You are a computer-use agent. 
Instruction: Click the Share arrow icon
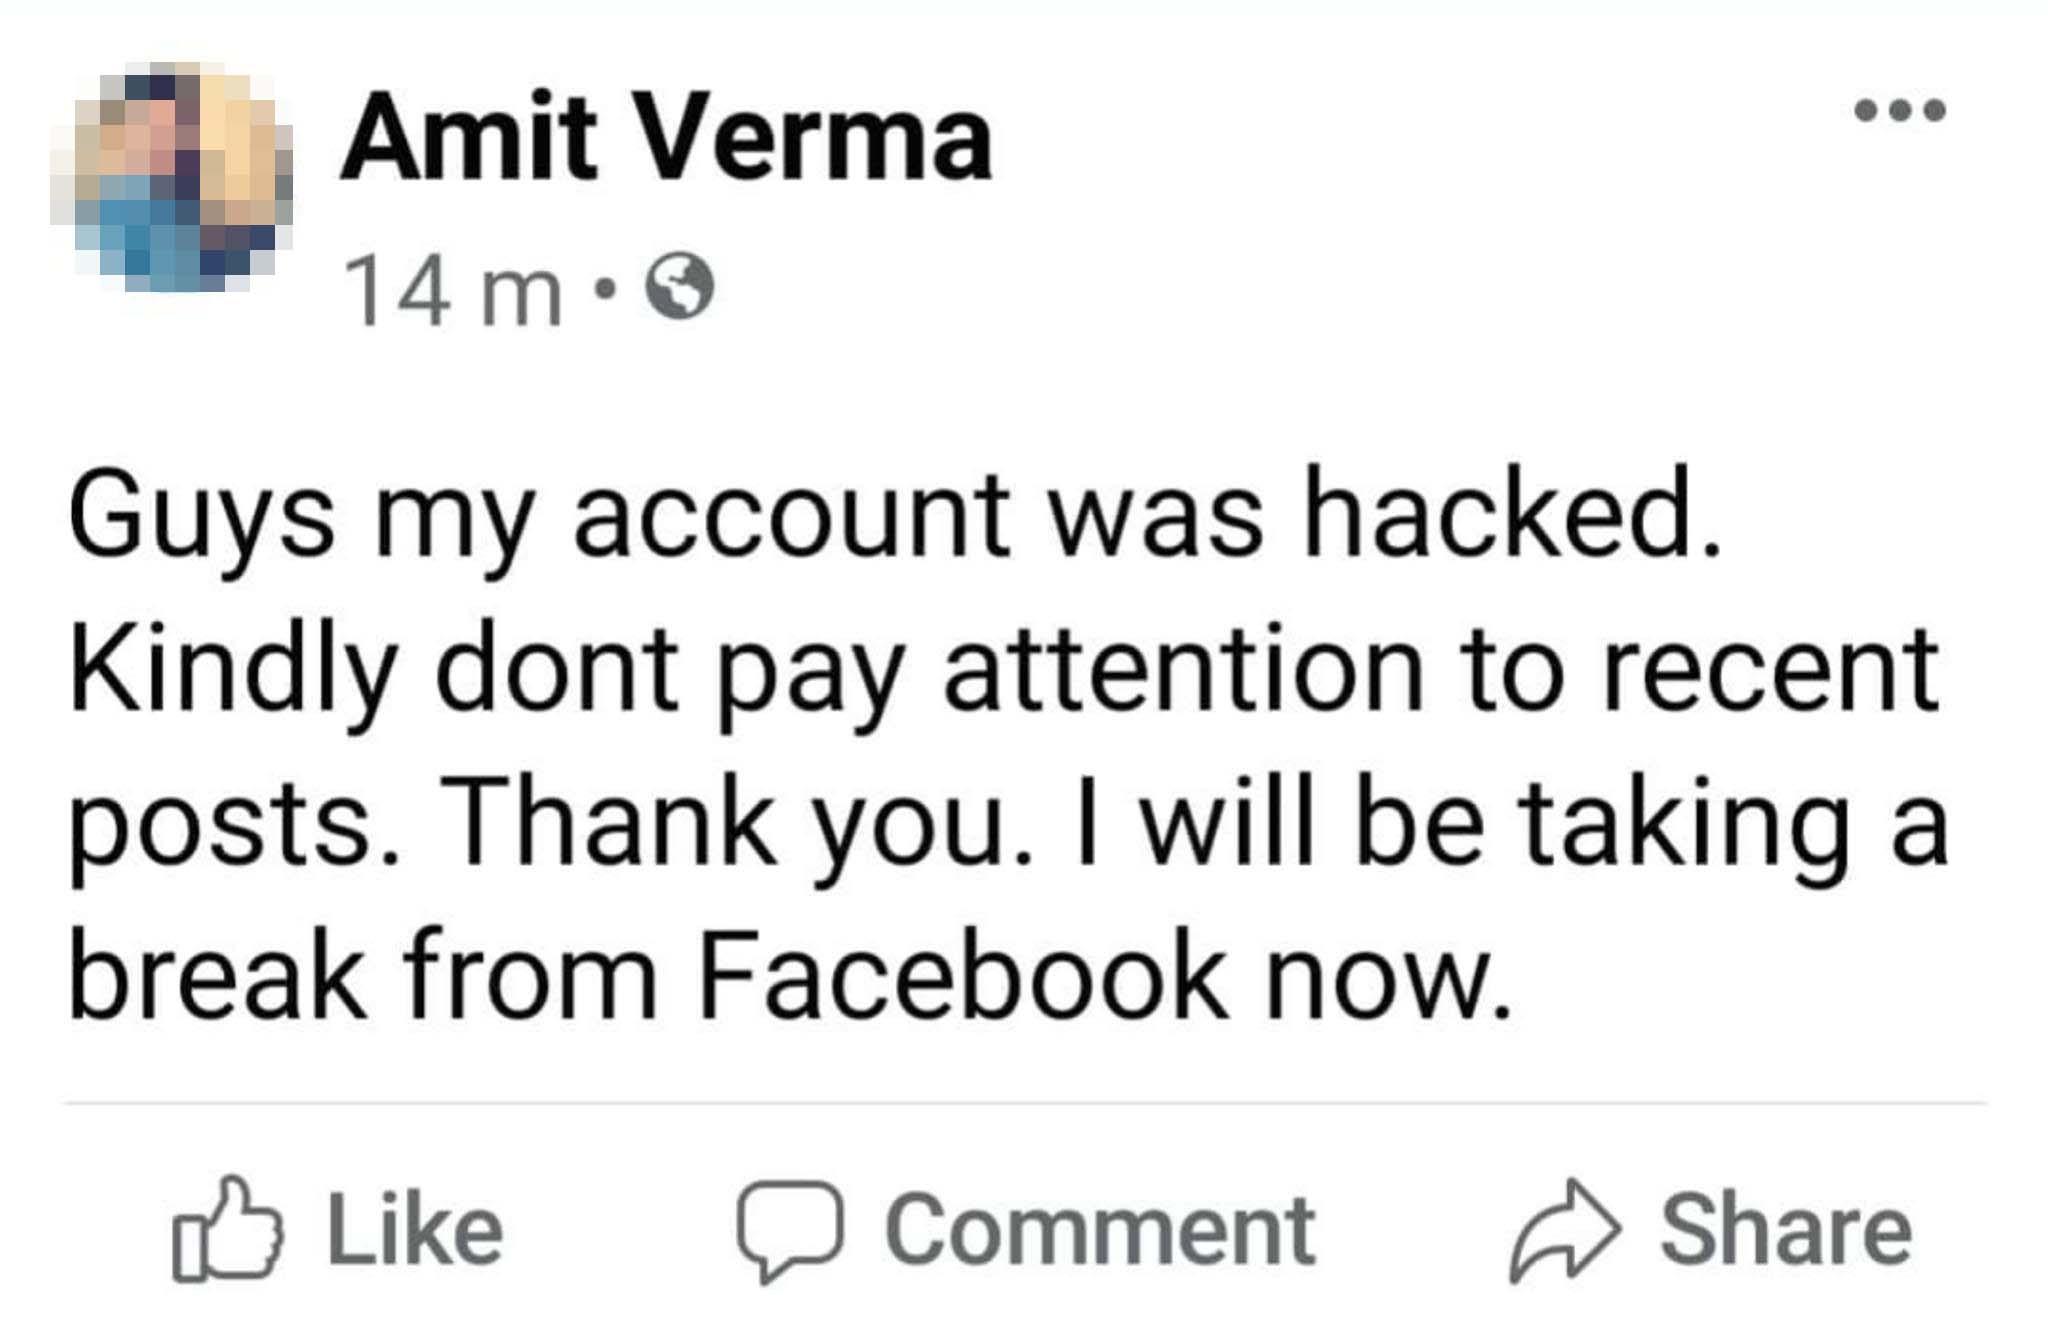pyautogui.click(x=1564, y=1230)
